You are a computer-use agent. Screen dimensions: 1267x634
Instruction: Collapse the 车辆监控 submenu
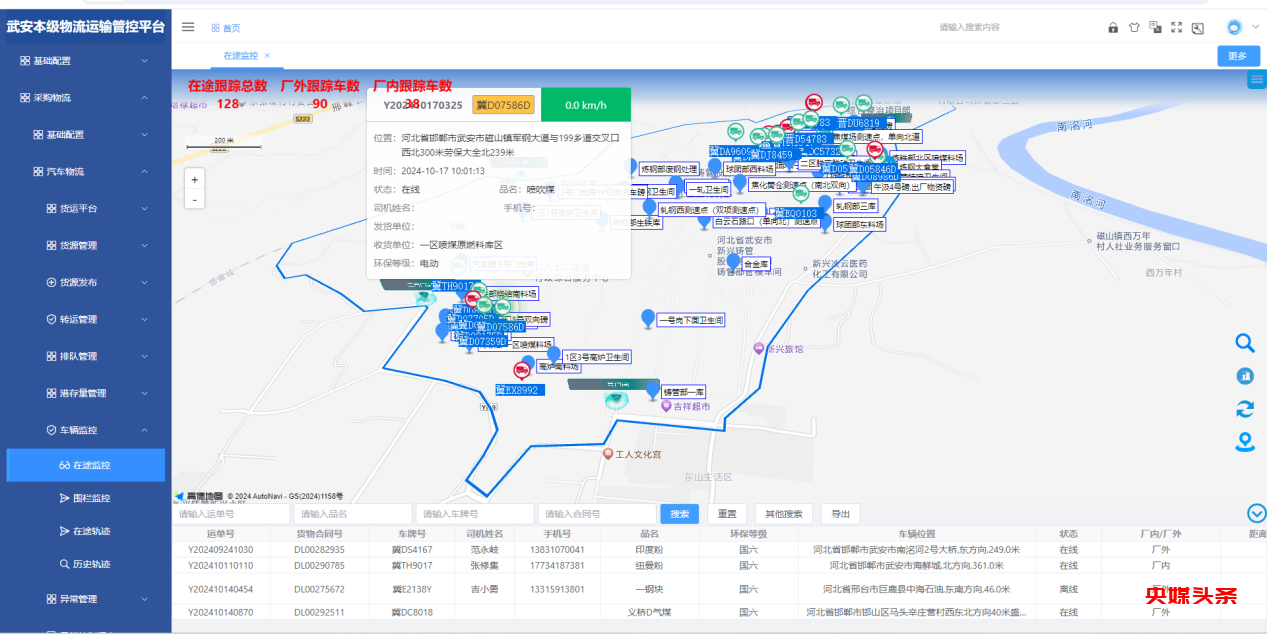point(85,430)
